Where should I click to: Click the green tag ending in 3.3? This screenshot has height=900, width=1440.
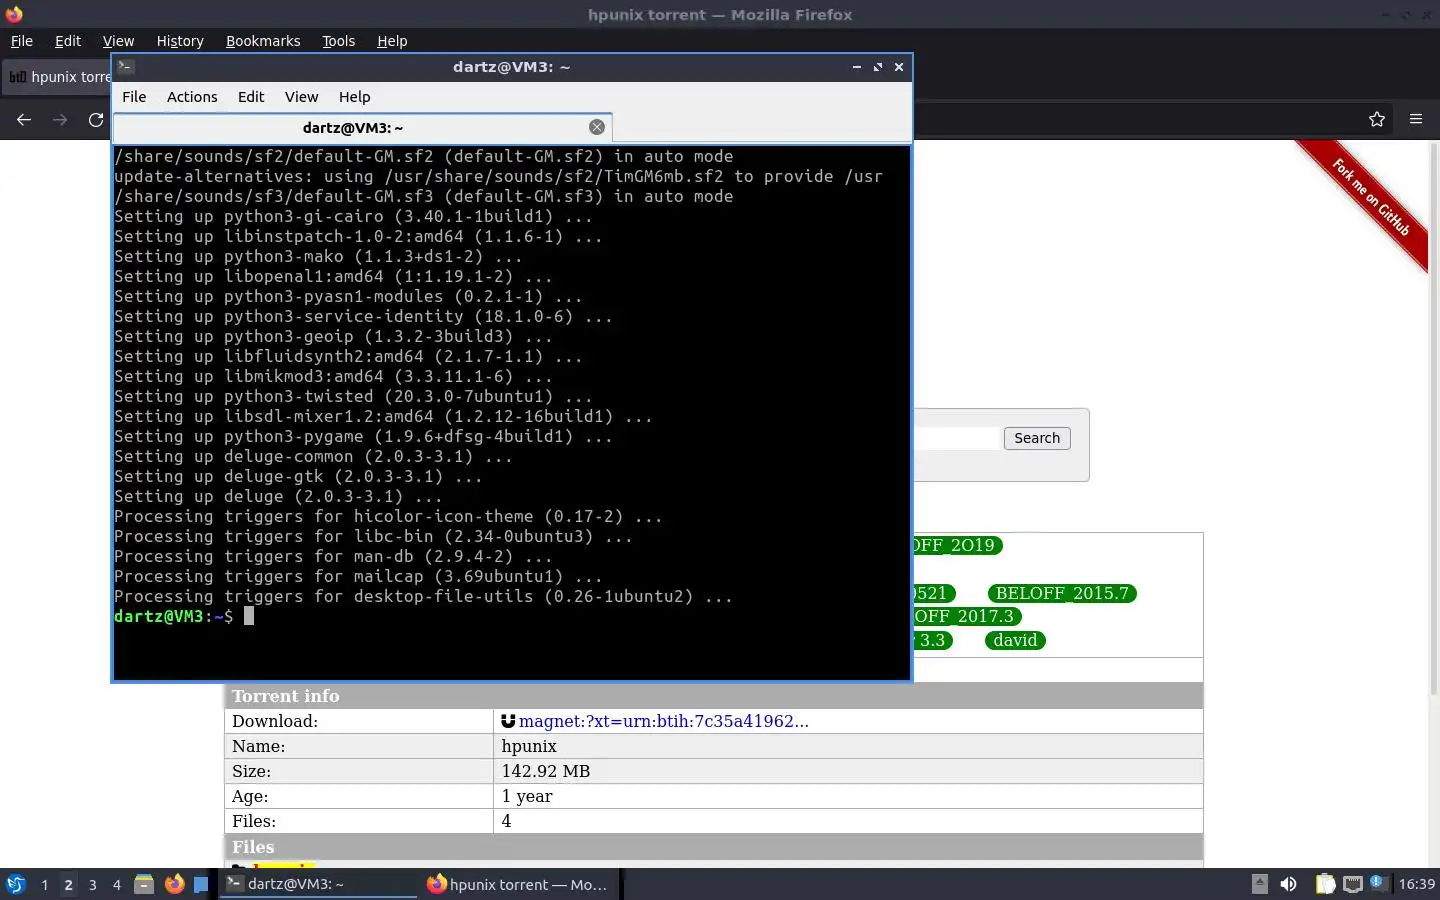(933, 640)
